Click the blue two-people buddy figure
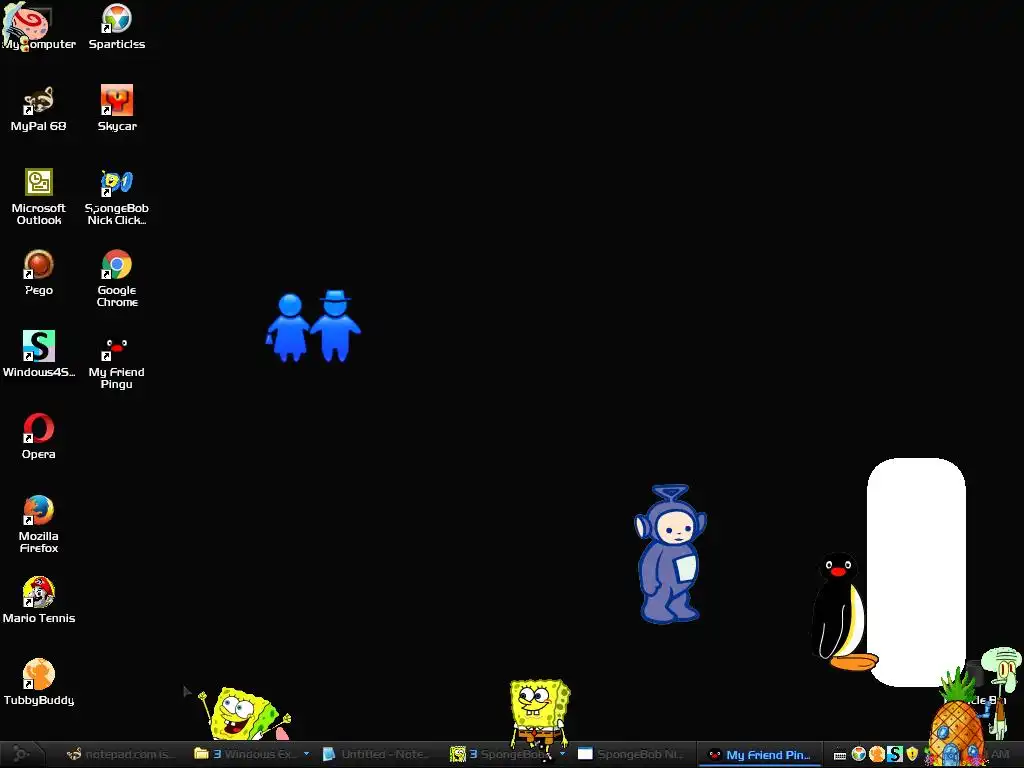 point(313,326)
